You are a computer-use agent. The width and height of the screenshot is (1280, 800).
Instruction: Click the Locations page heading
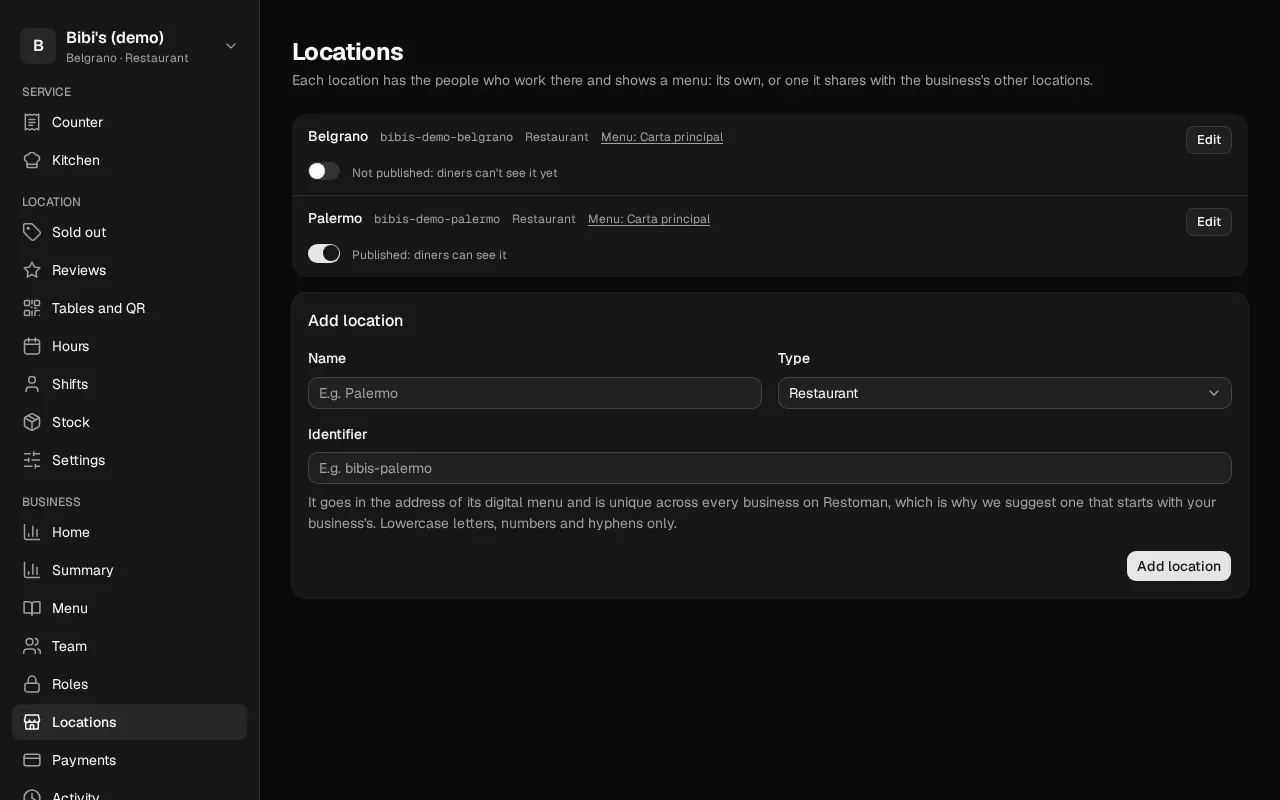click(348, 52)
